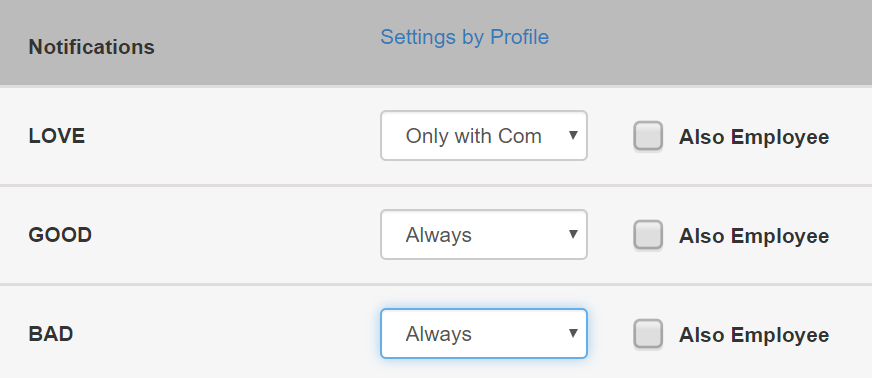This screenshot has height=378, width=872.
Task: Select the LOVE row label
Action: click(x=57, y=136)
